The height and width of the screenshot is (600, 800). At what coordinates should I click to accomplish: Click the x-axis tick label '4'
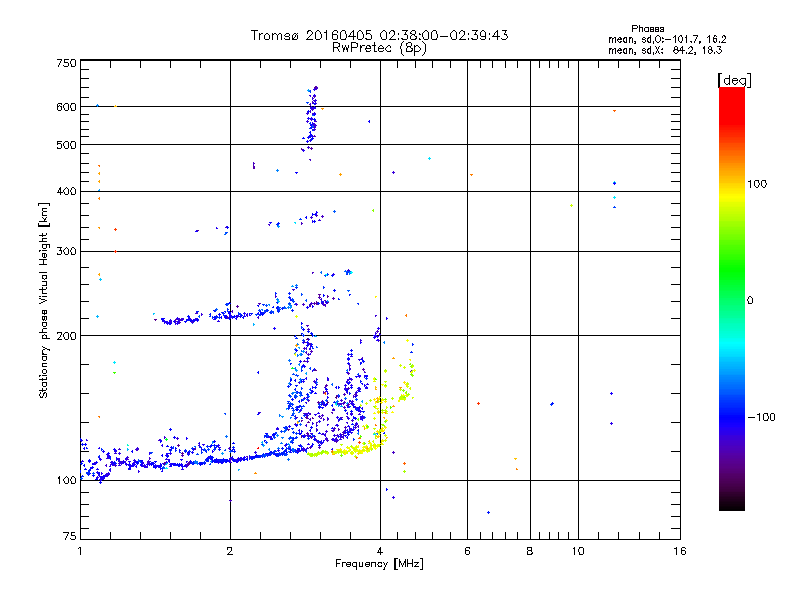[380, 551]
